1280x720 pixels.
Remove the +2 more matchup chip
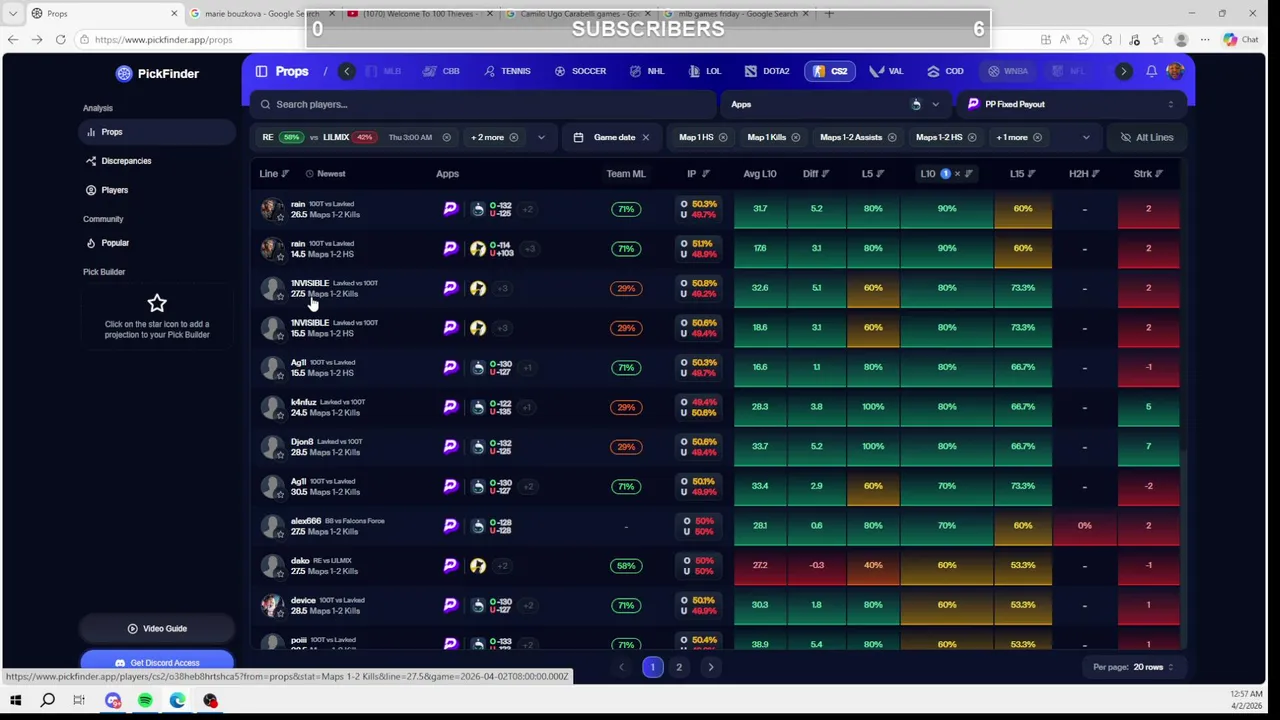point(513,137)
